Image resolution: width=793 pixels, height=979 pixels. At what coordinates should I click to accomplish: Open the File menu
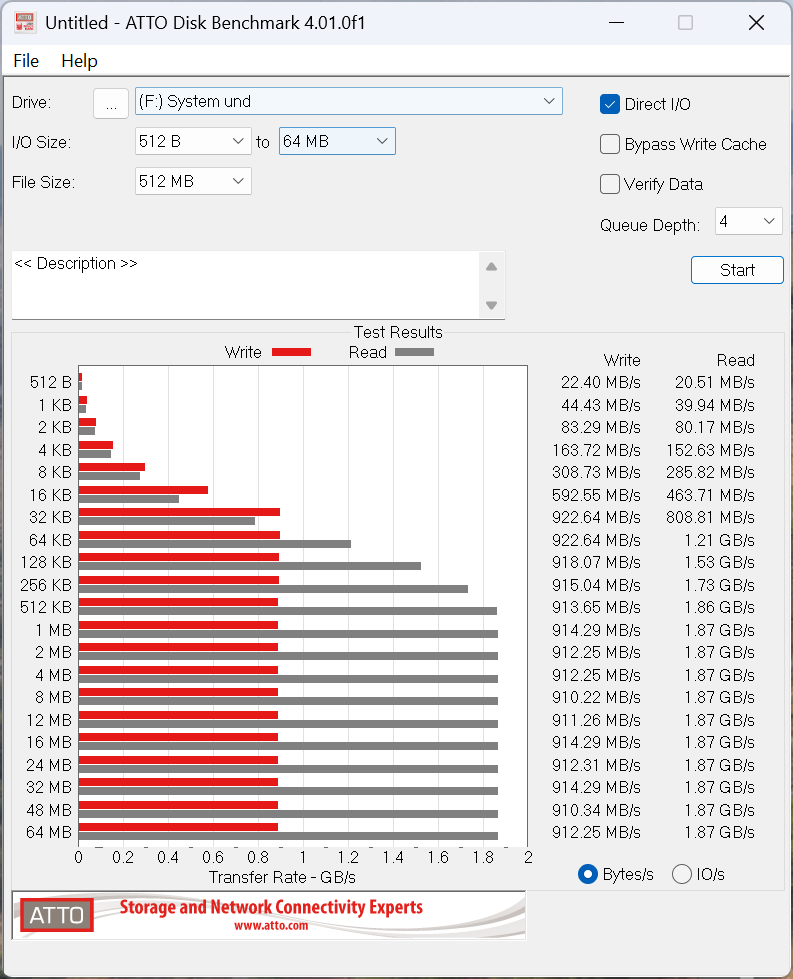pos(26,61)
